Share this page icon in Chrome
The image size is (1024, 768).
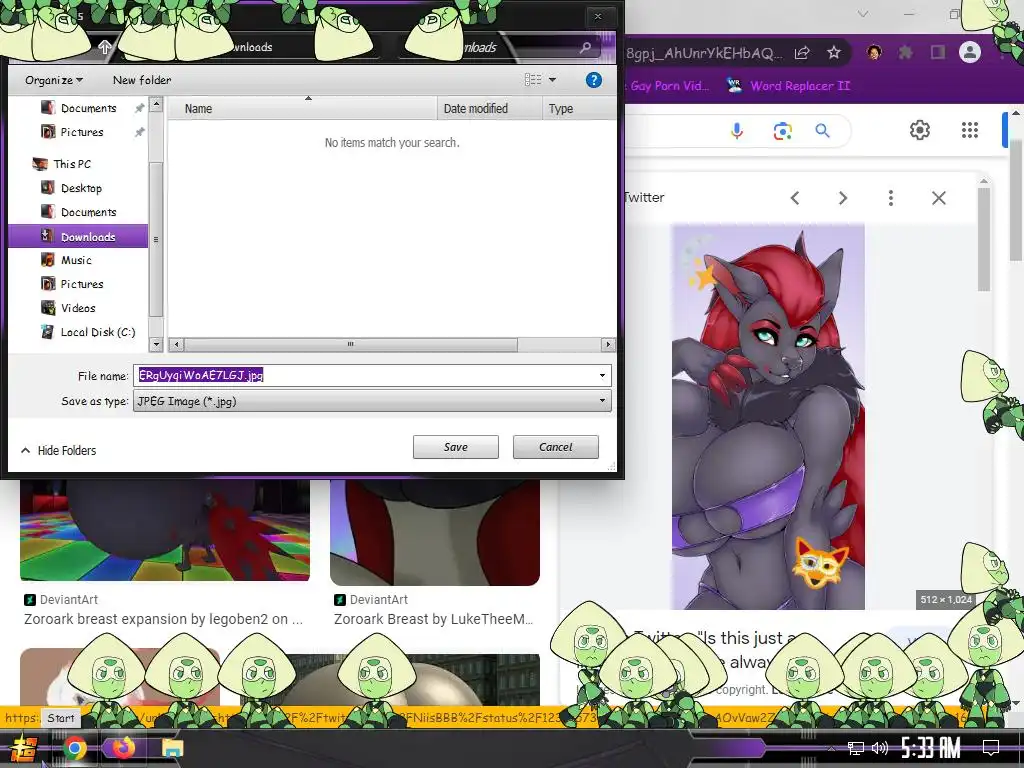pyautogui.click(x=802, y=53)
